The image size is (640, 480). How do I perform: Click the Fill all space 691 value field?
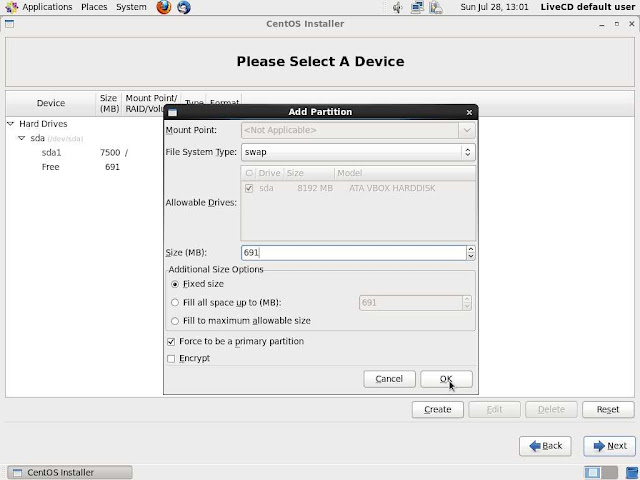411,303
